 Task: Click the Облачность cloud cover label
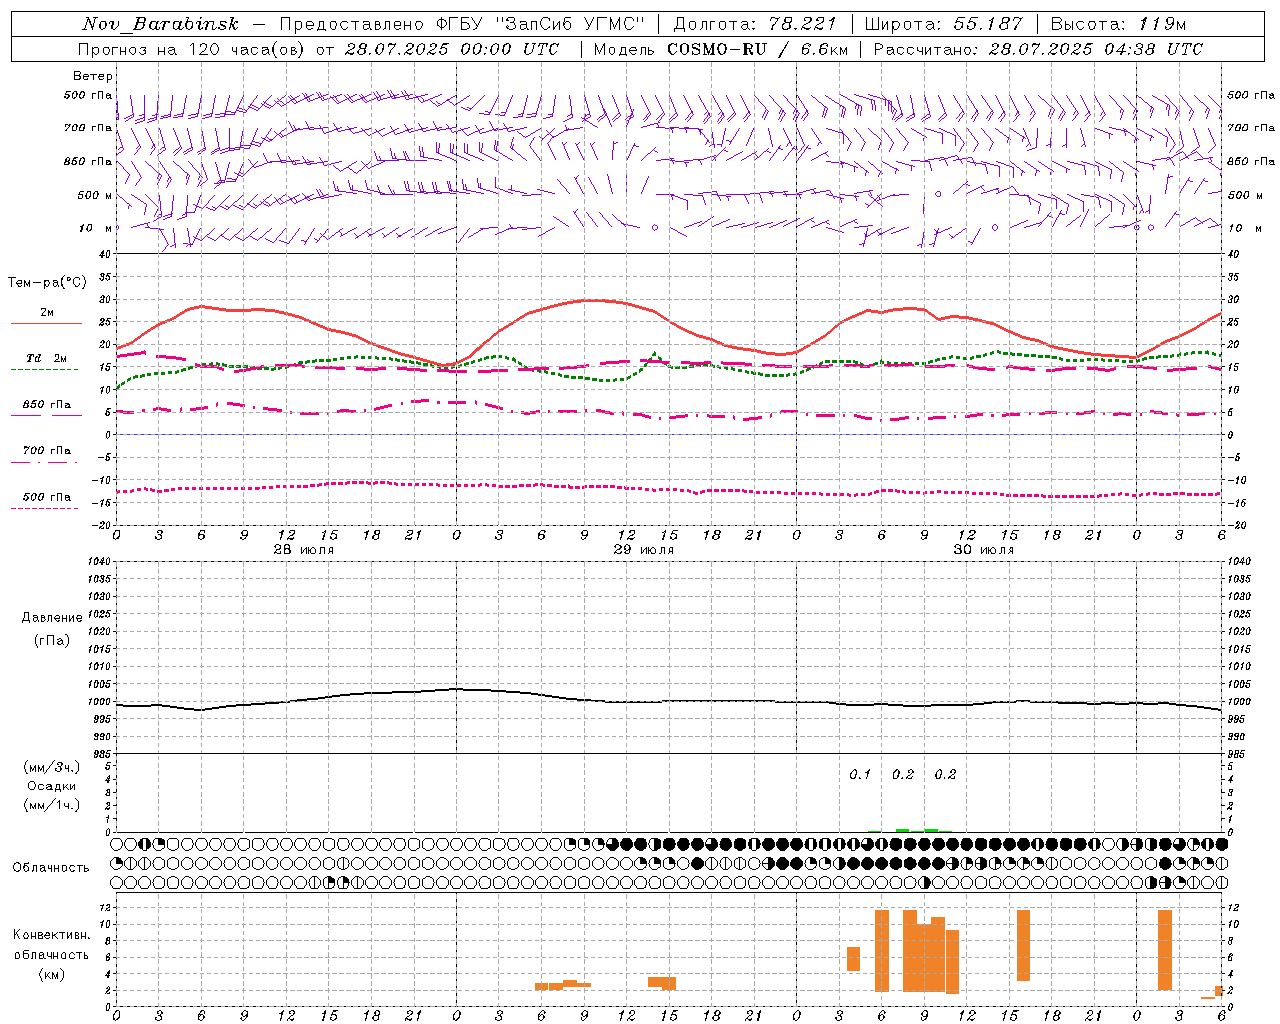51,867
